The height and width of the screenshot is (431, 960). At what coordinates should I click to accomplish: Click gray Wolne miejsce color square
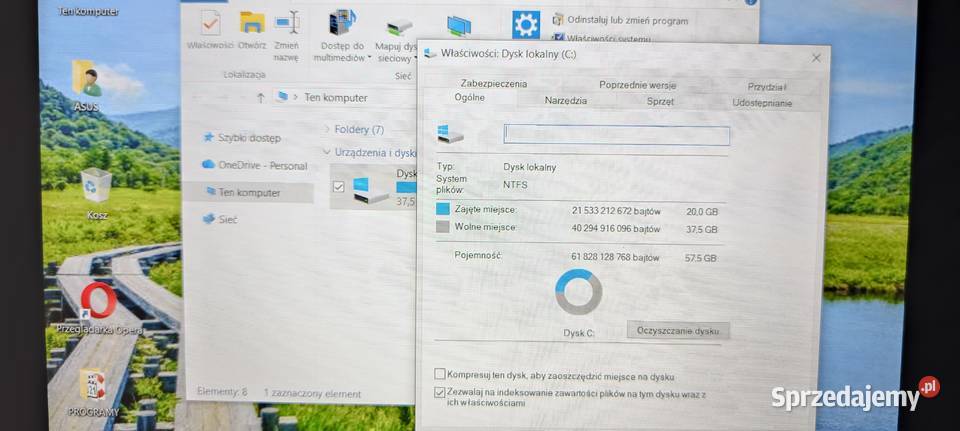443,227
